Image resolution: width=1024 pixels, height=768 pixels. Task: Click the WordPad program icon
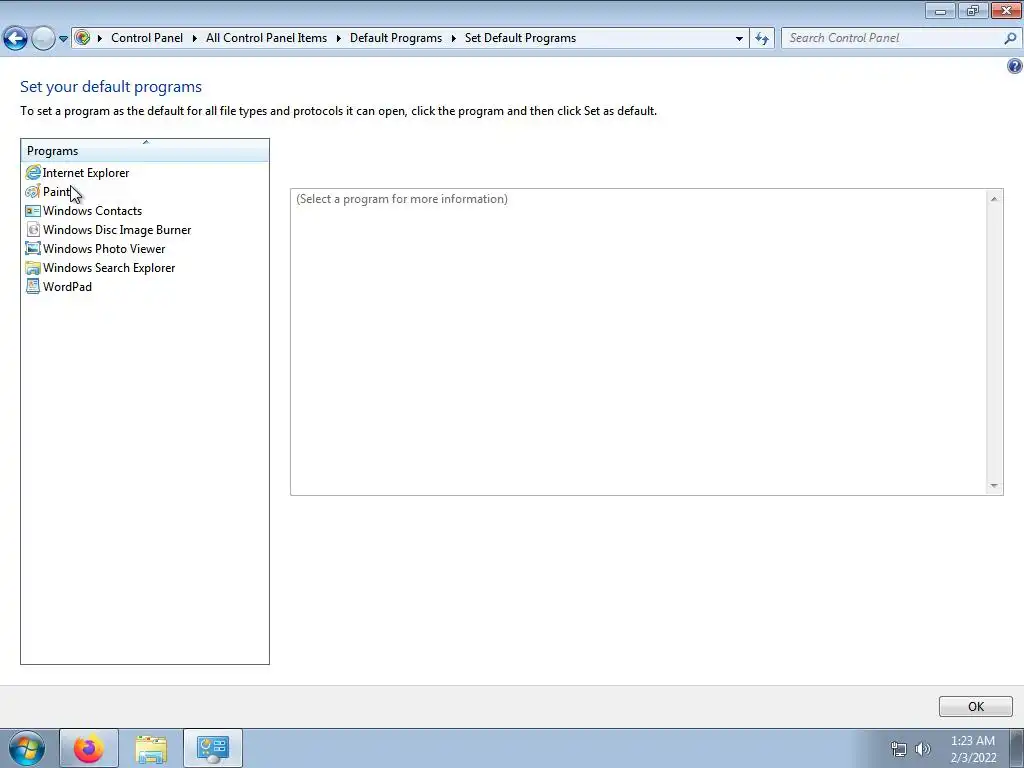point(33,286)
